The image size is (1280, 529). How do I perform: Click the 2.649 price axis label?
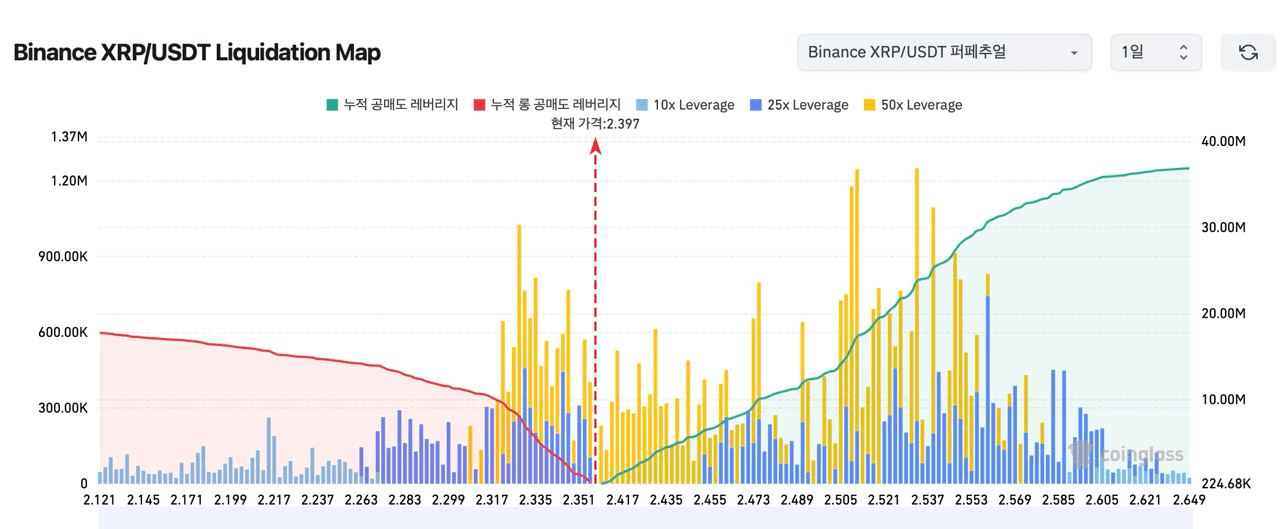(1188, 500)
